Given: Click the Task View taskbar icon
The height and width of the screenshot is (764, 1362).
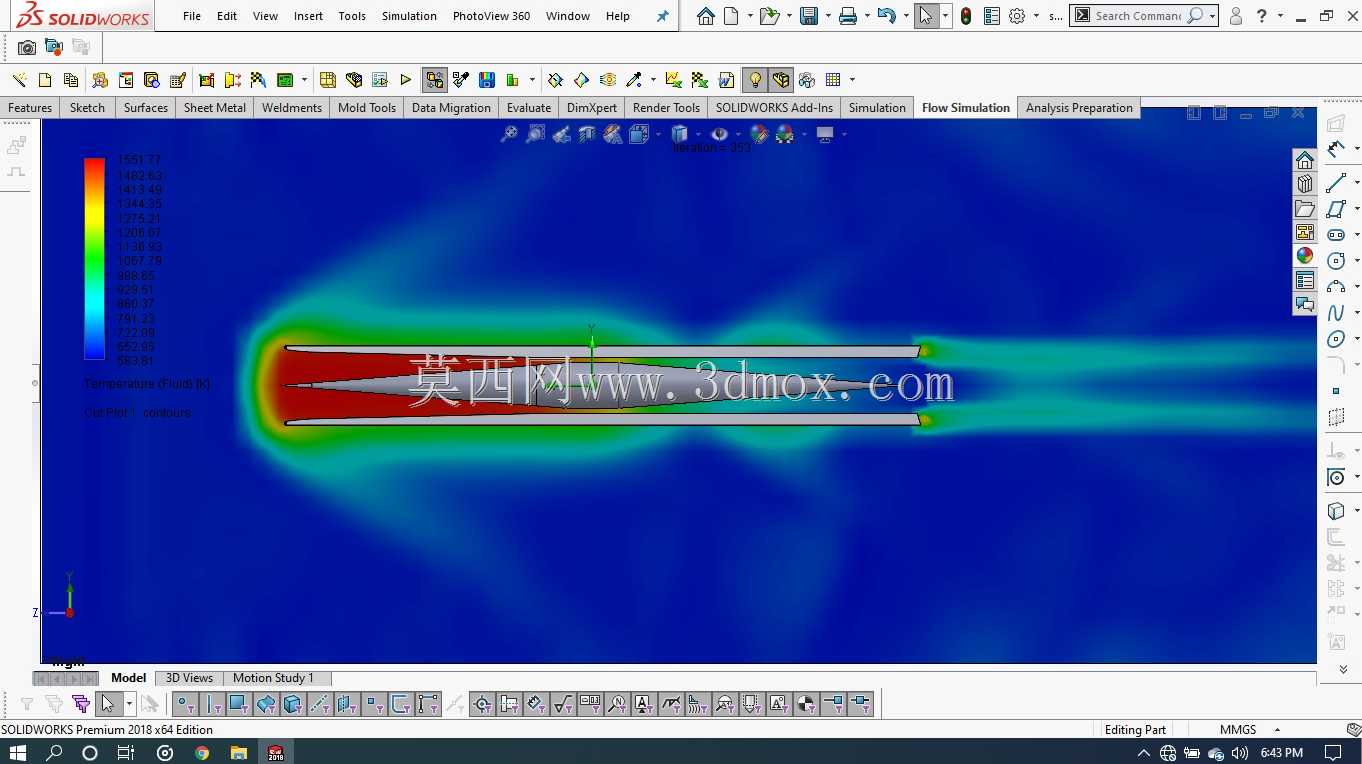Looking at the screenshot, I should tap(126, 752).
